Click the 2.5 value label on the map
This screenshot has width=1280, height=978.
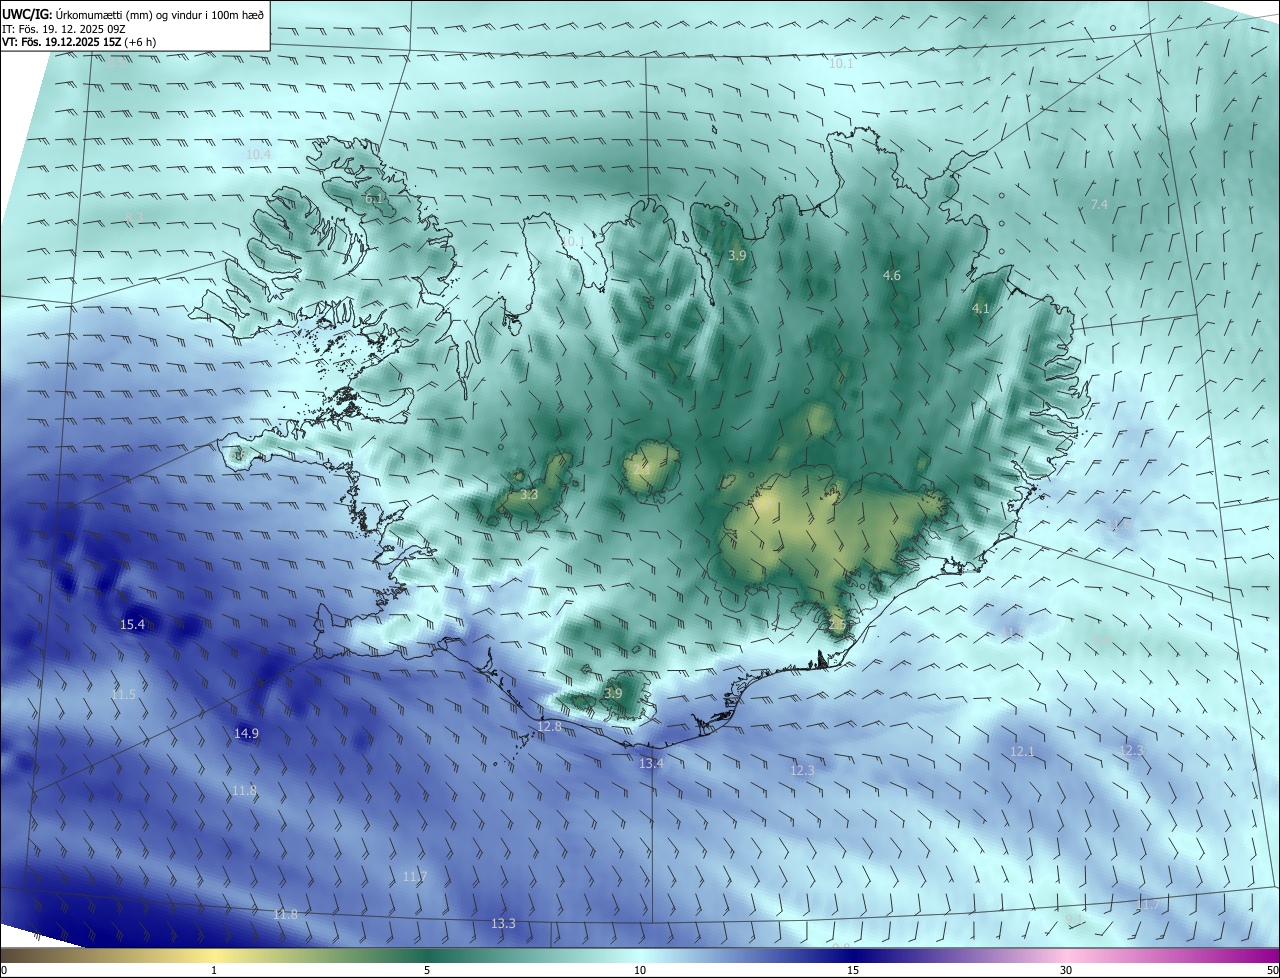coord(837,624)
